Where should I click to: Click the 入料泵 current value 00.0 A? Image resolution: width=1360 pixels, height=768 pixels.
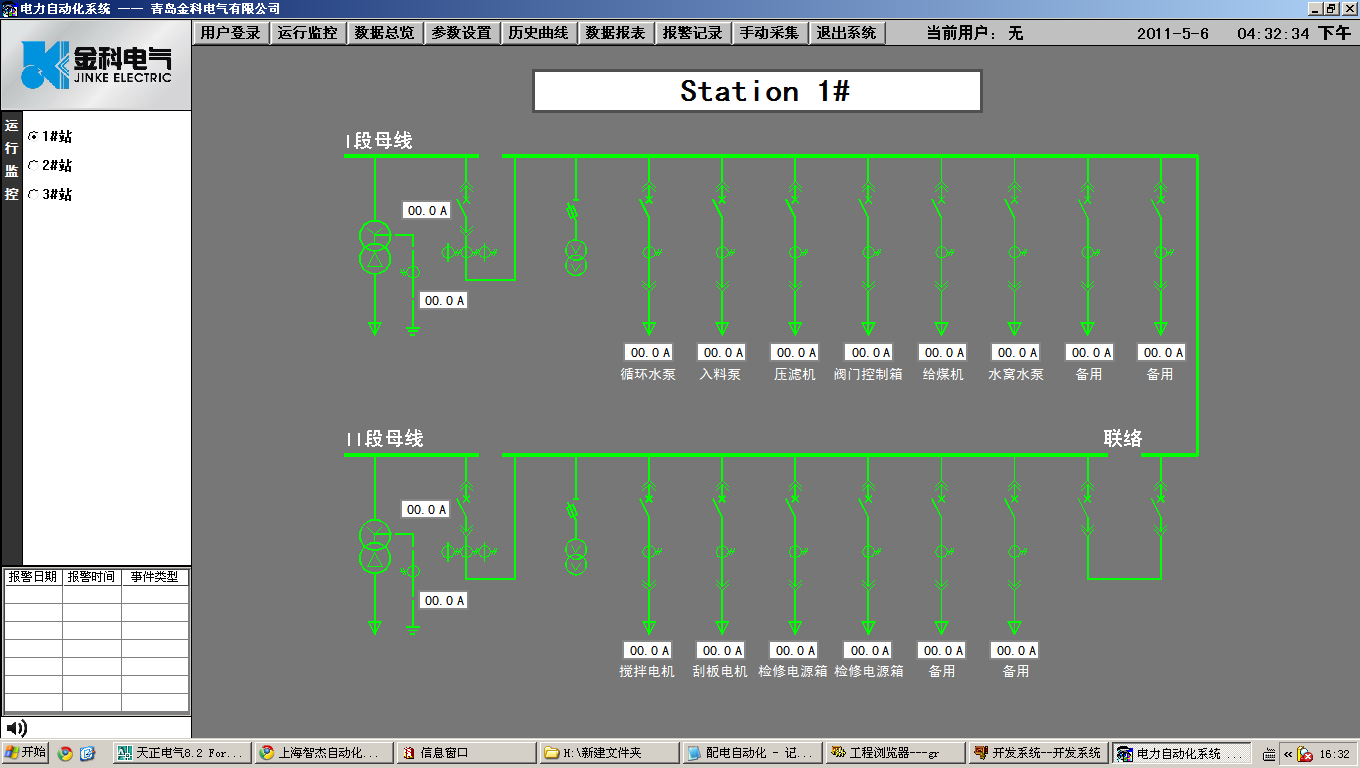(x=721, y=352)
